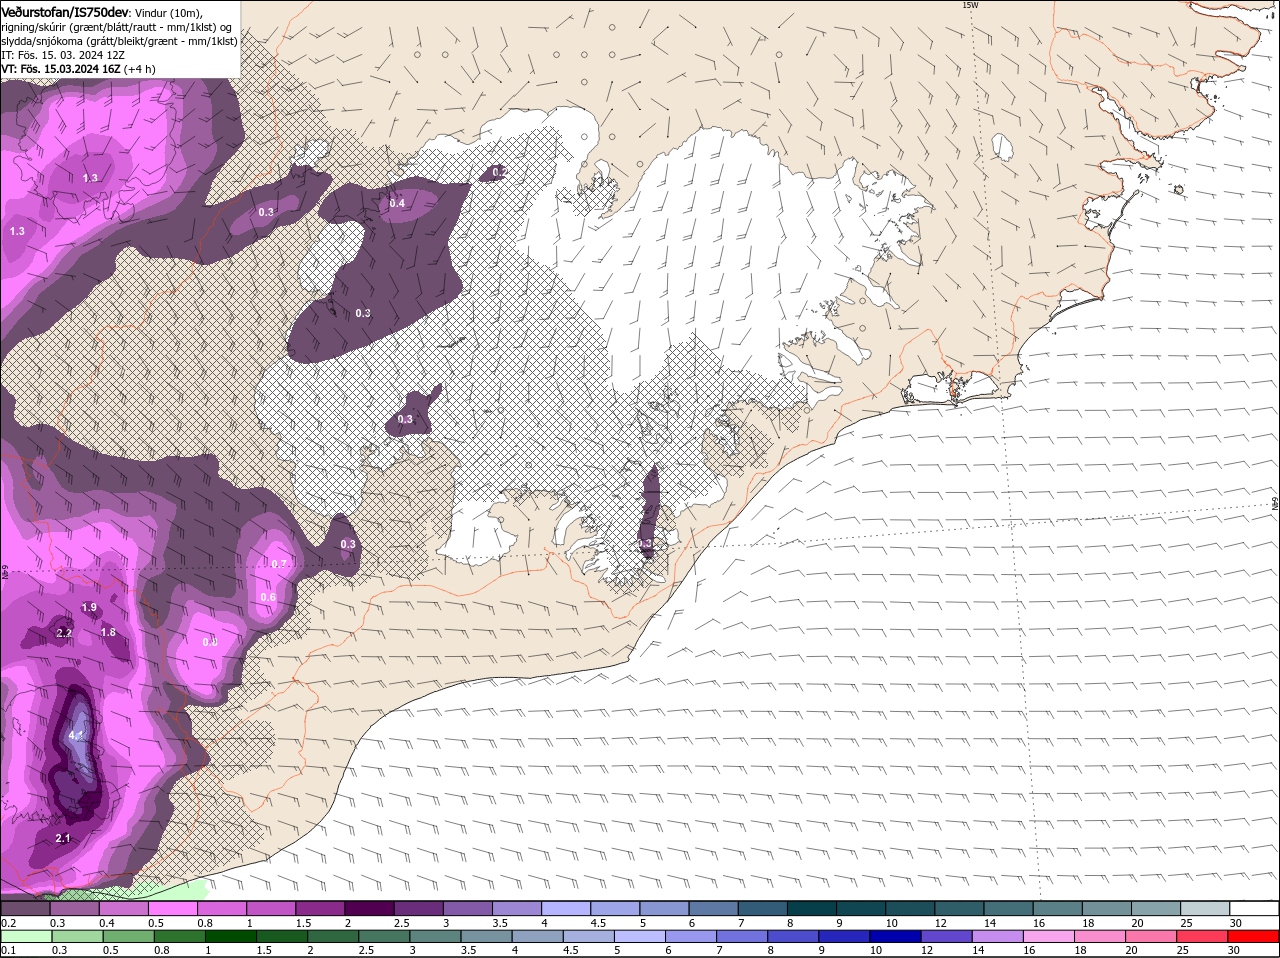Click the '(+4 h)' forecast offset text
Viewport: 1280px width, 958px height.
(x=140, y=69)
